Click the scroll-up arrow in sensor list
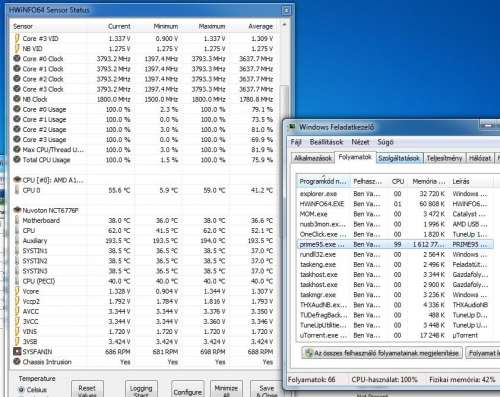Image resolution: width=500 pixels, height=397 pixels. pyautogui.click(x=284, y=25)
